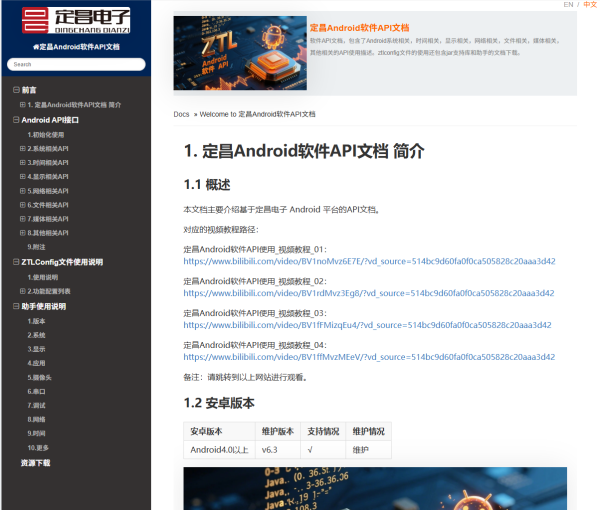This screenshot has width=600, height=510.
Task: Click the ZTL Android API banner image
Action: pos(240,53)
